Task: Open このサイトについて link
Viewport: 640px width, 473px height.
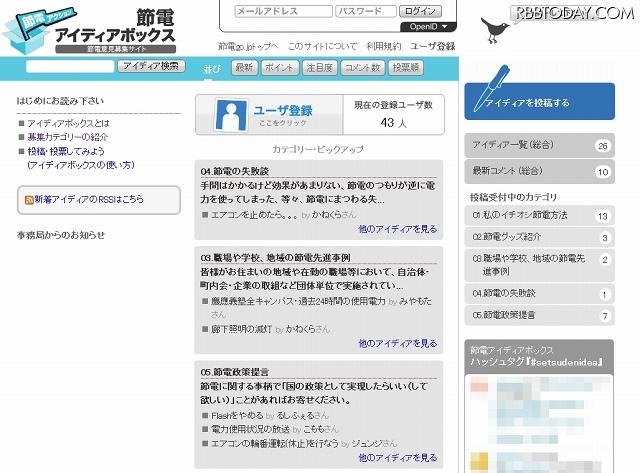Action: tap(322, 47)
